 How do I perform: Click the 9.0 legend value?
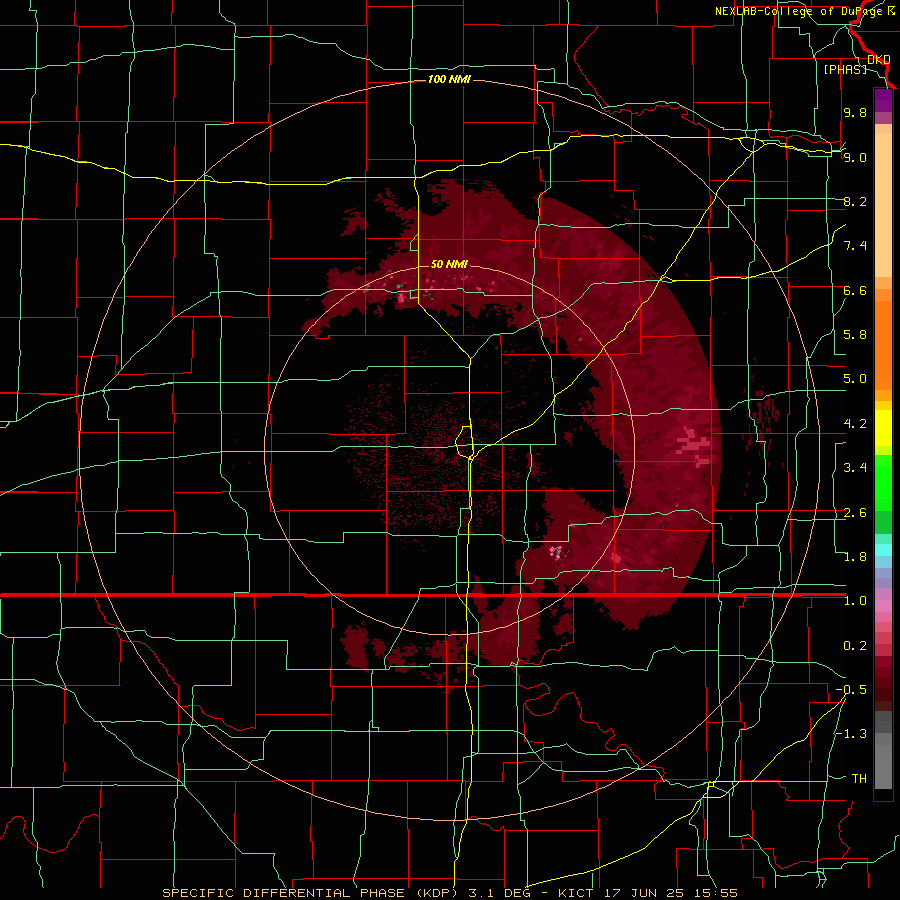pyautogui.click(x=855, y=157)
